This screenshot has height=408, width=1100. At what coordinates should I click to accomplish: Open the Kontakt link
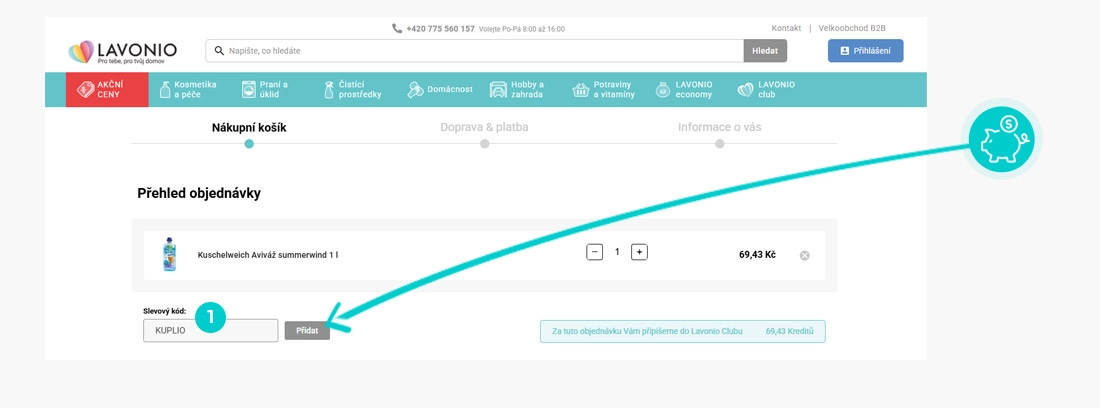pos(786,28)
